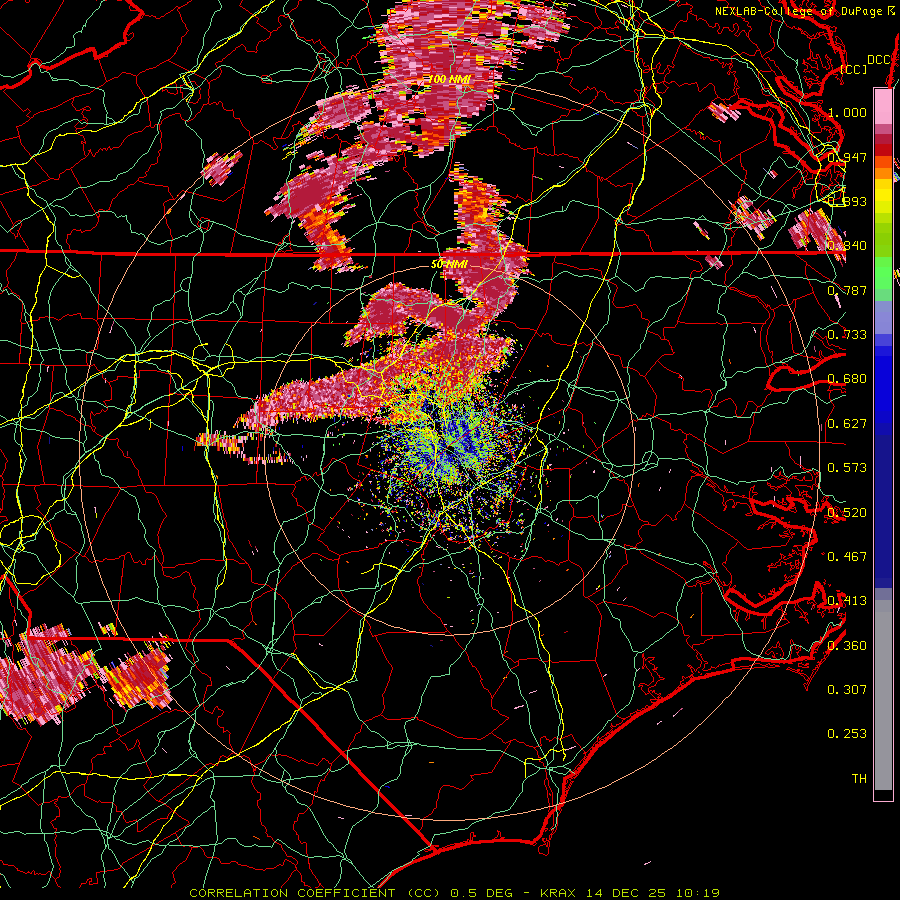The image size is (900, 900).
Task: Select the 0.840 scale value
Action: (847, 246)
